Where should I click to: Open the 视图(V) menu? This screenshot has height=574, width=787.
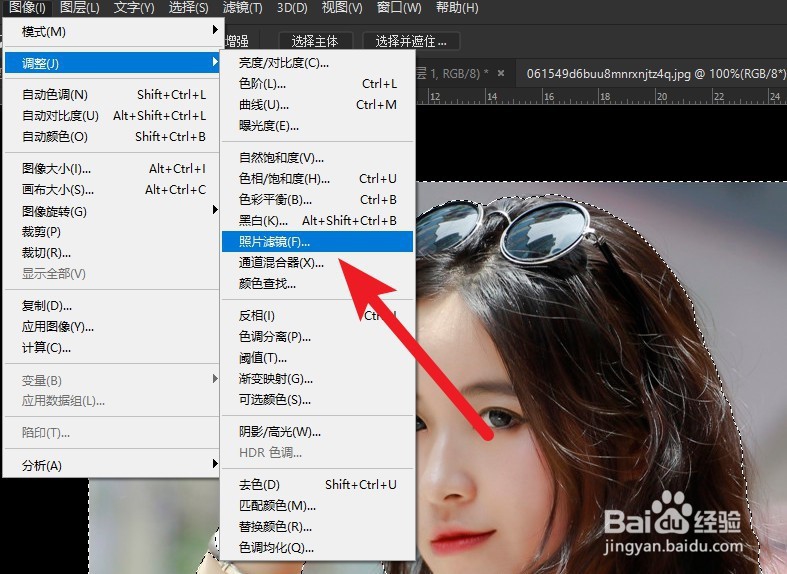click(x=341, y=8)
